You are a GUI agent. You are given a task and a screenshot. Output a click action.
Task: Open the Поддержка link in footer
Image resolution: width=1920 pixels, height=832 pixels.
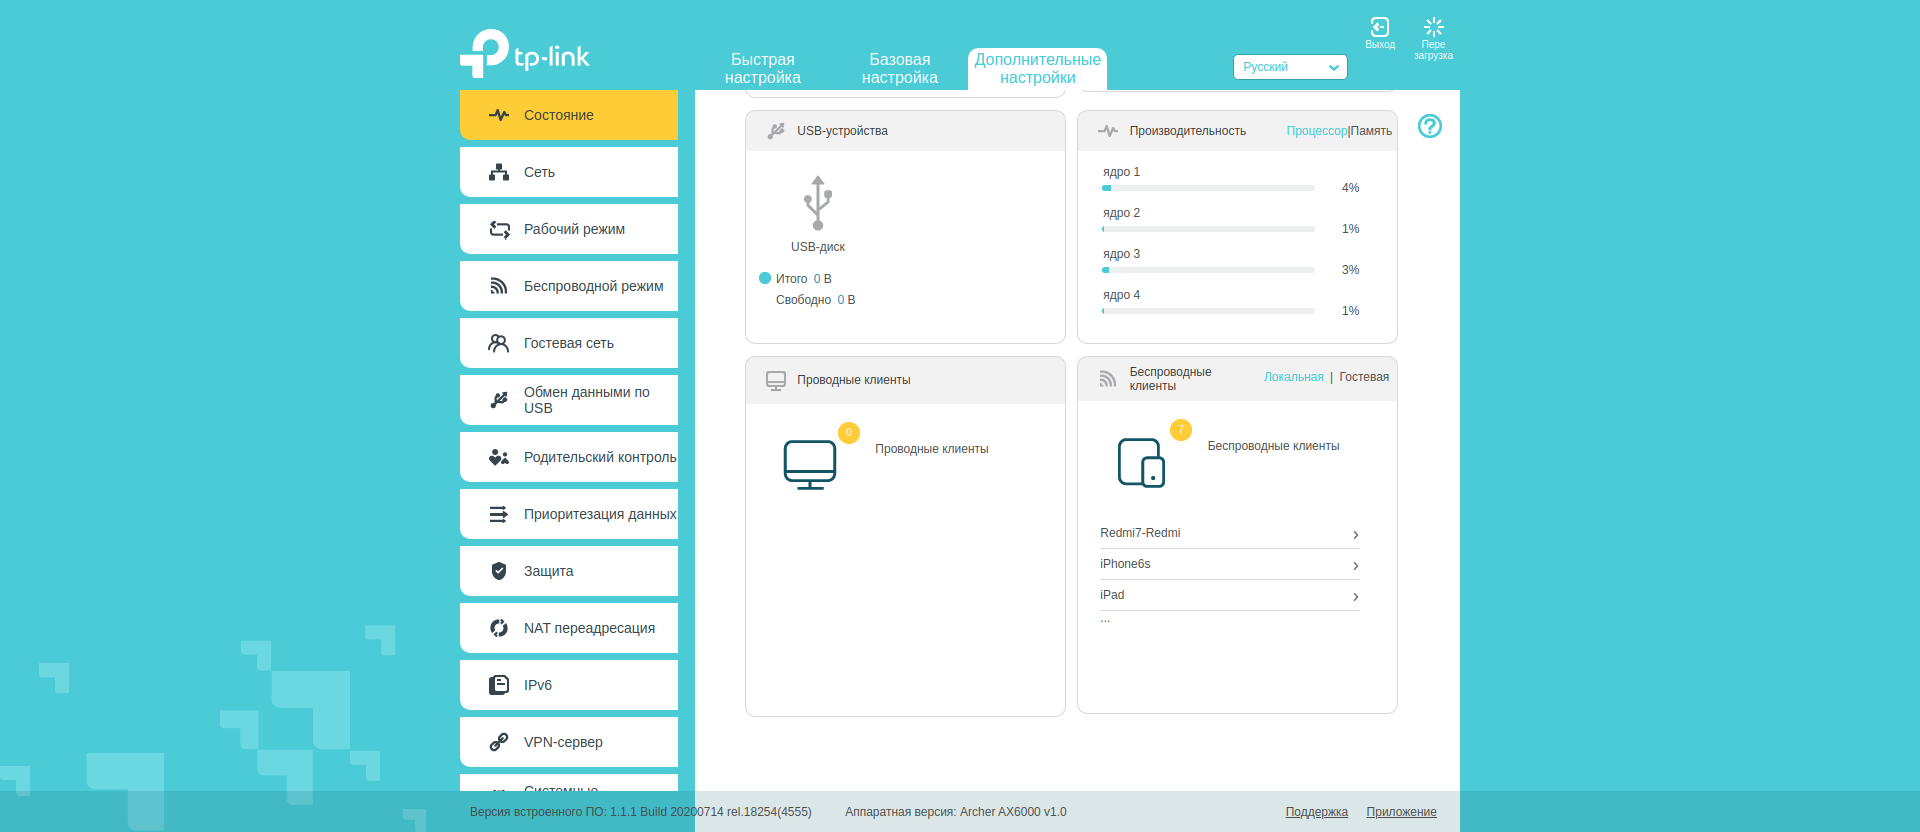click(1316, 812)
